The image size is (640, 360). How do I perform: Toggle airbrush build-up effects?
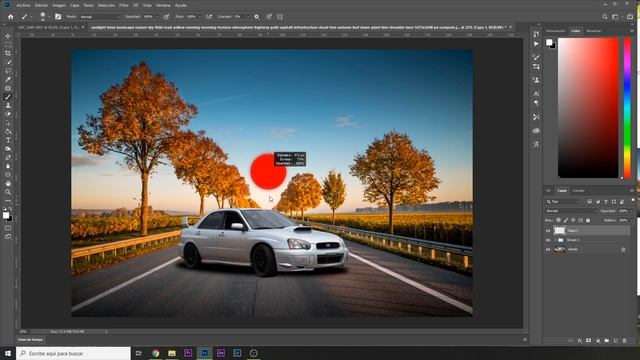[x=209, y=17]
